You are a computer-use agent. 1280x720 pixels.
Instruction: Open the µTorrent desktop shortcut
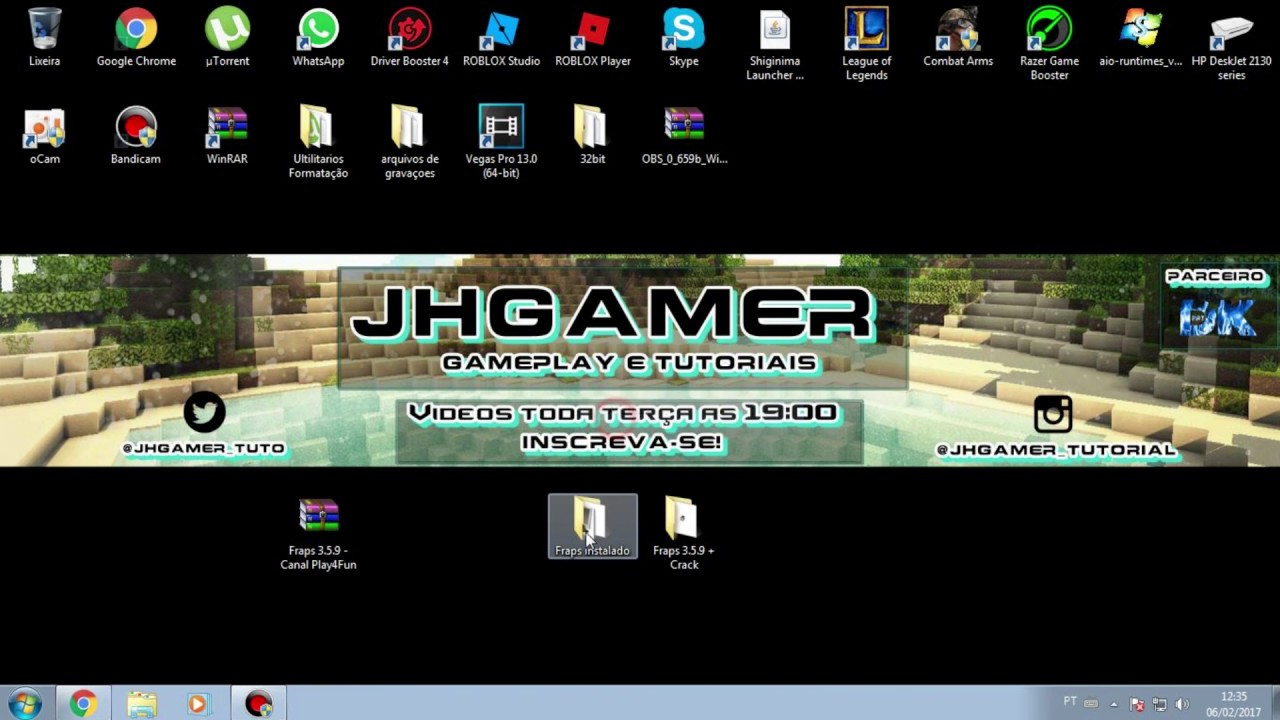227,38
